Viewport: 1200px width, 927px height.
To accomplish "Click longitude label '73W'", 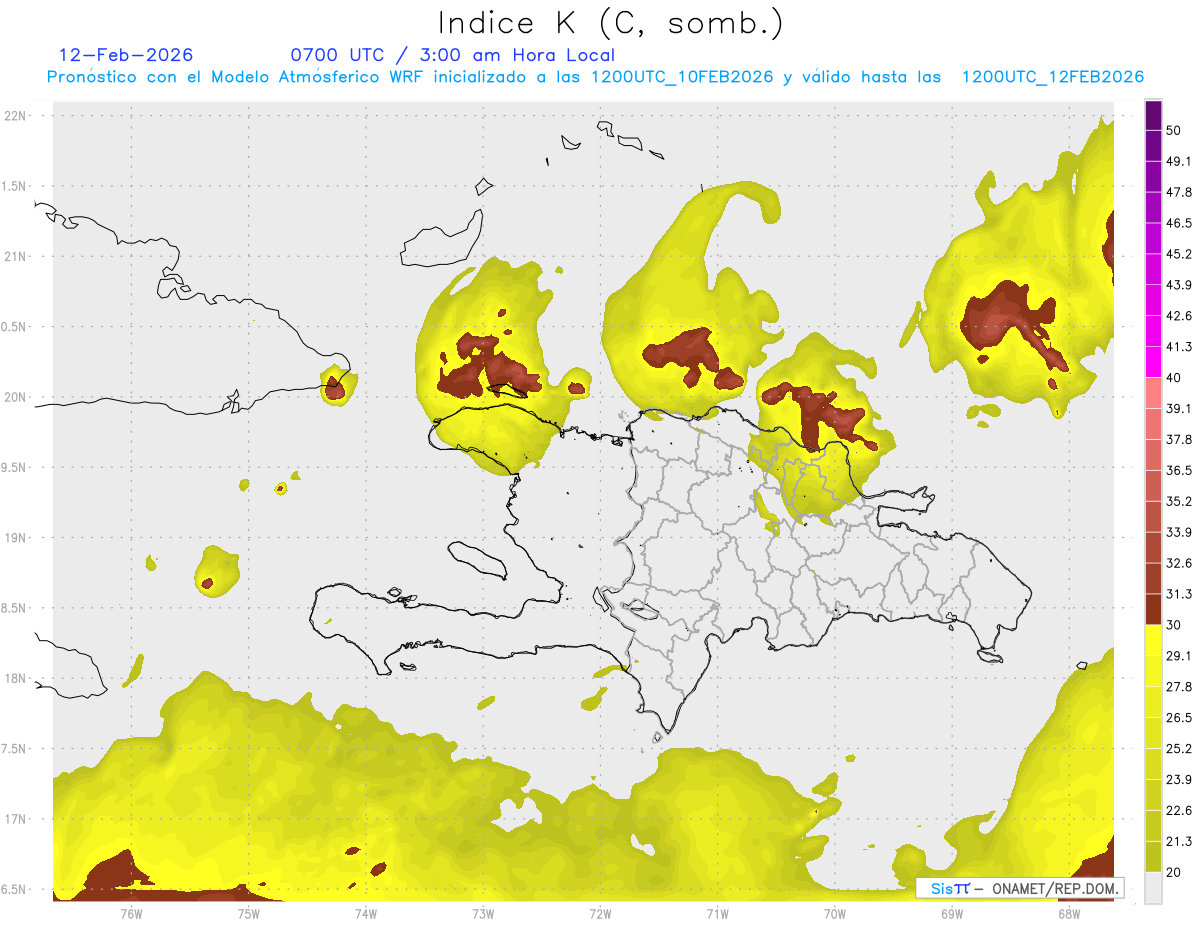I will click(x=483, y=913).
